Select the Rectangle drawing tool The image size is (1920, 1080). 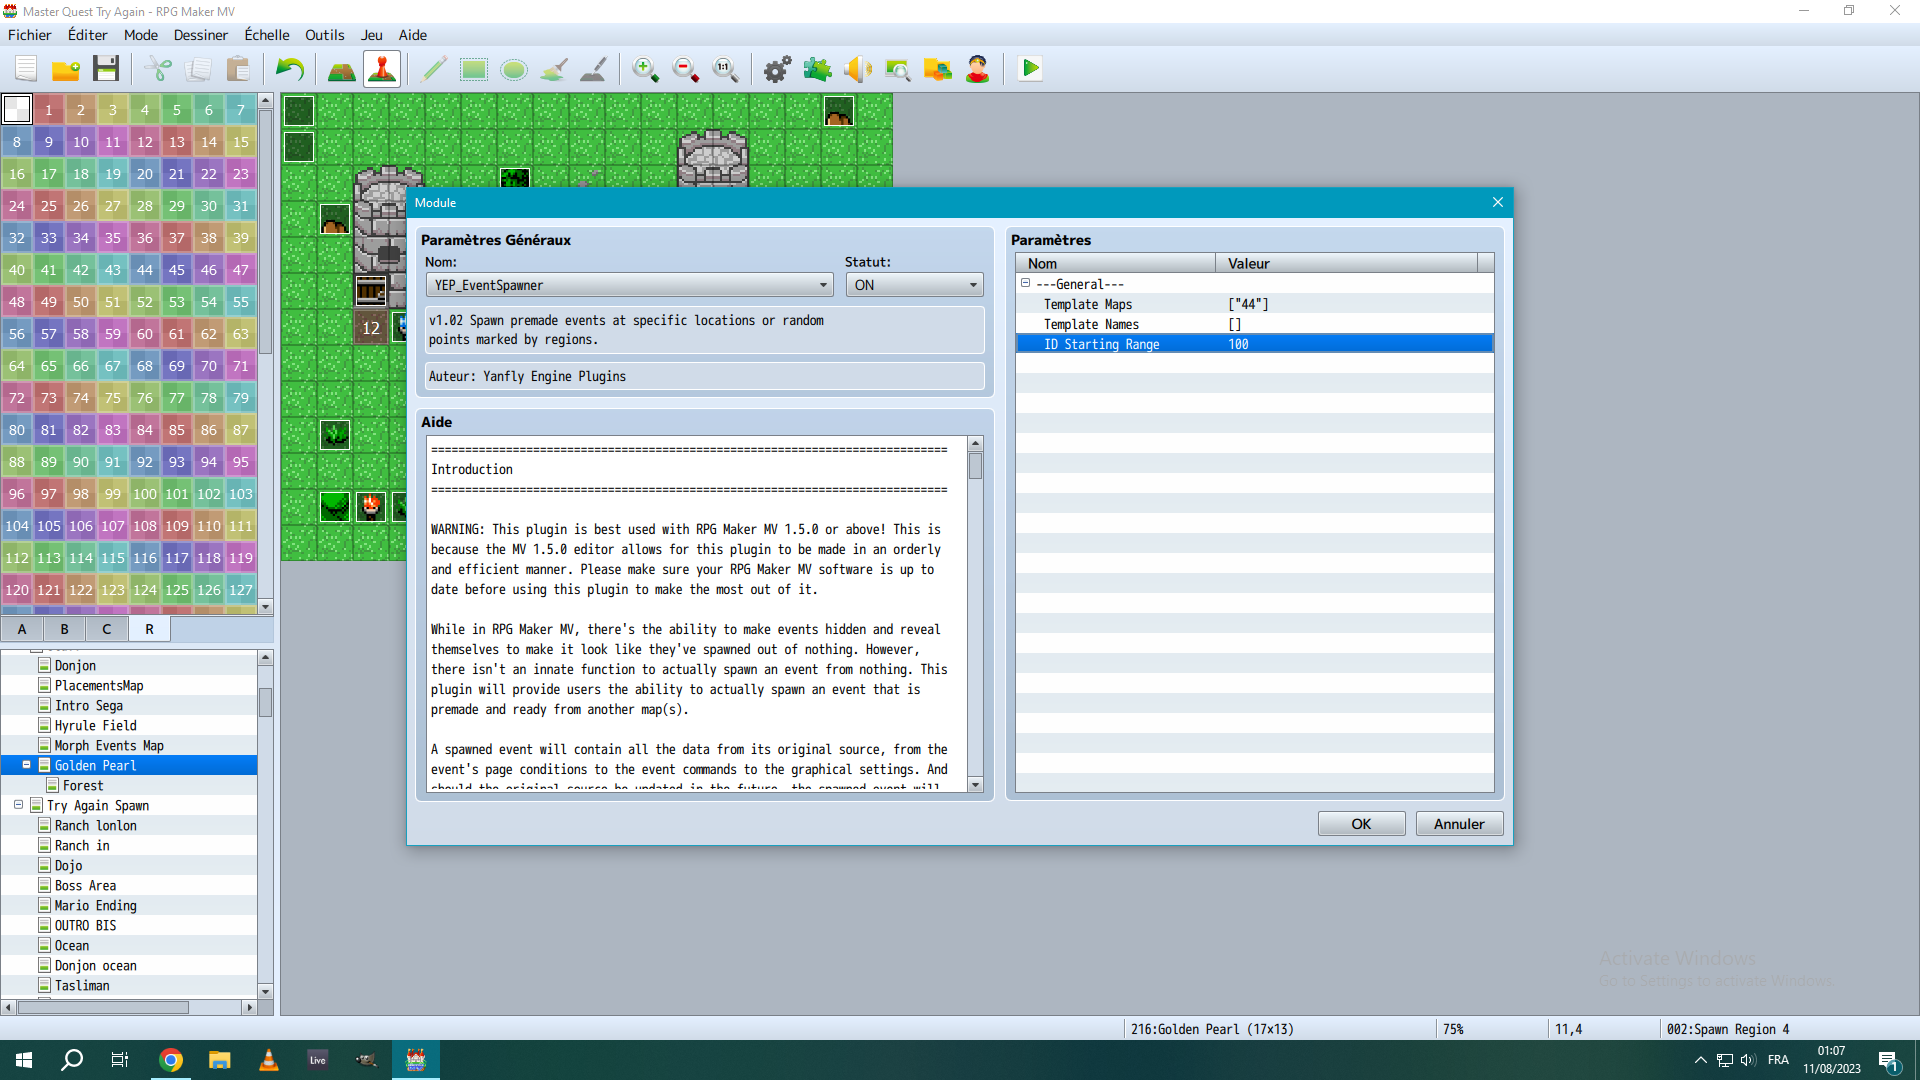[474, 69]
